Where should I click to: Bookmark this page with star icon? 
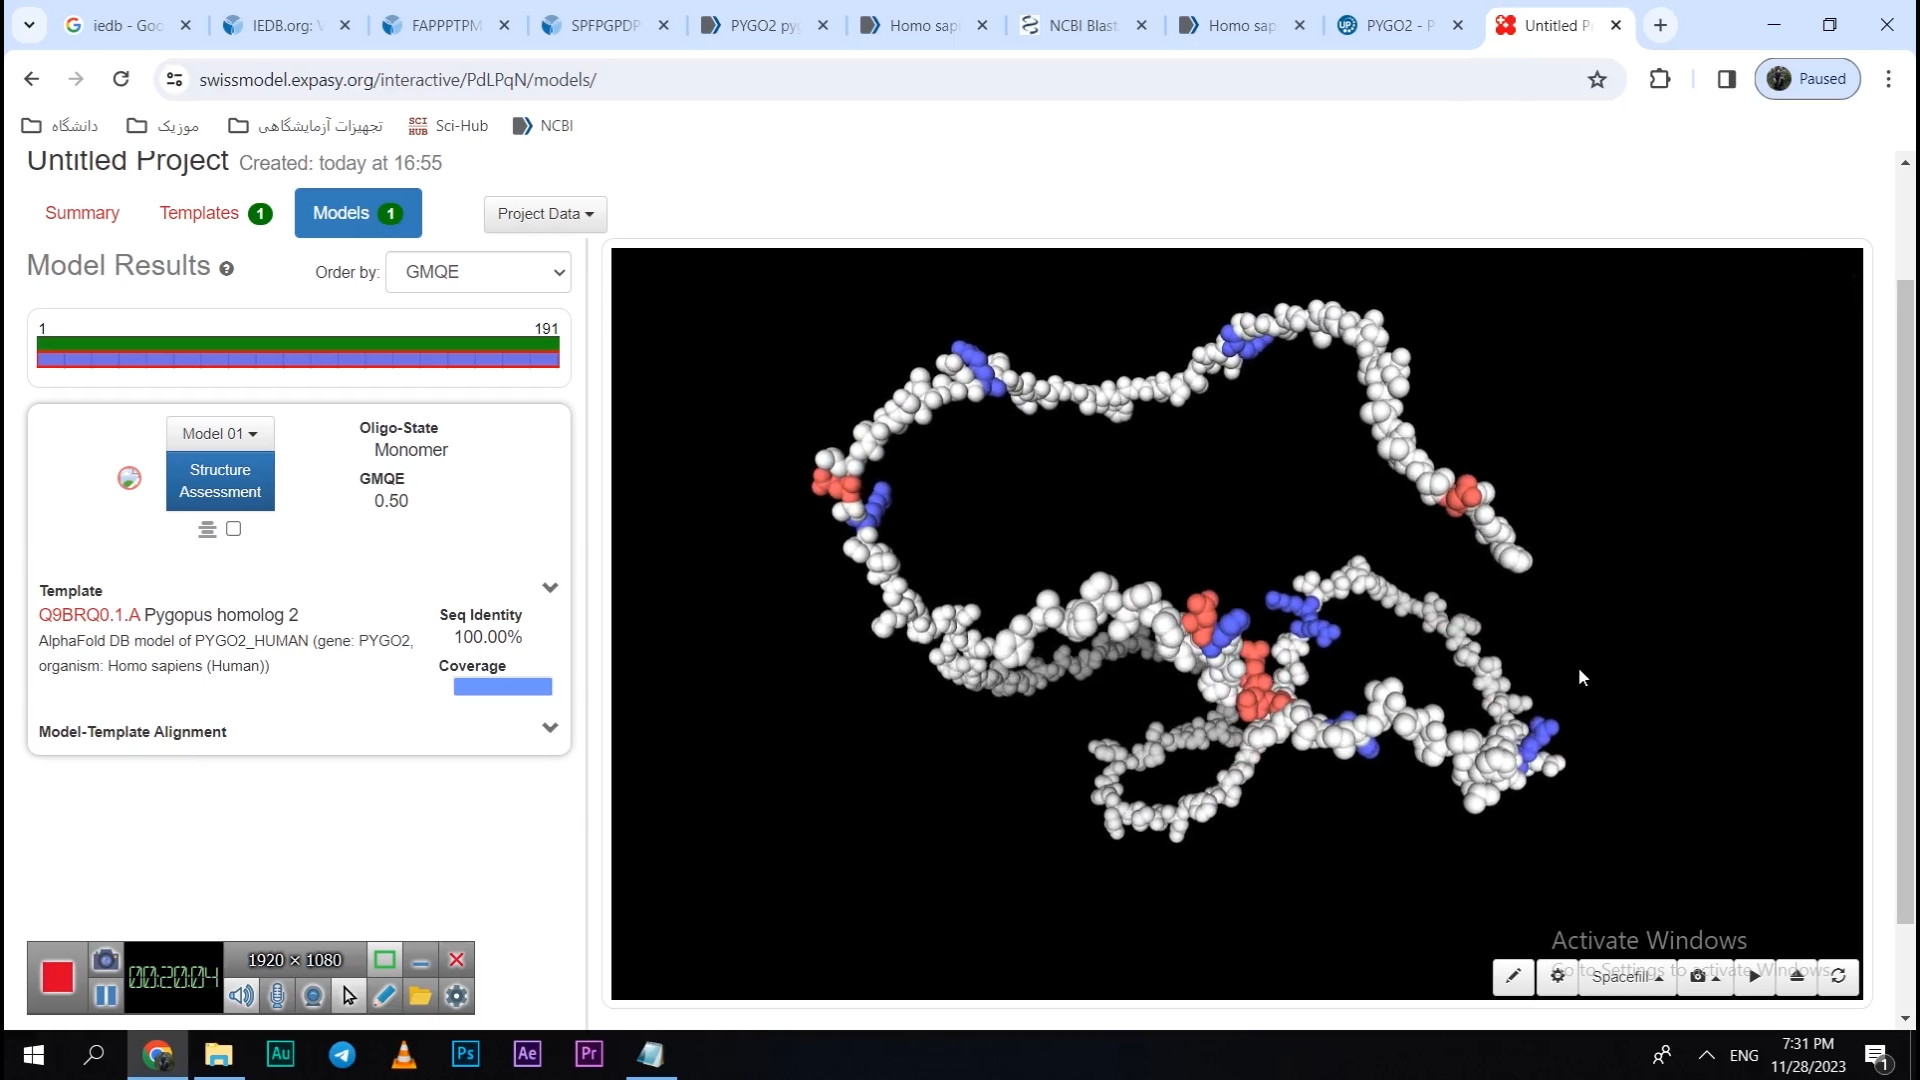(x=1597, y=79)
